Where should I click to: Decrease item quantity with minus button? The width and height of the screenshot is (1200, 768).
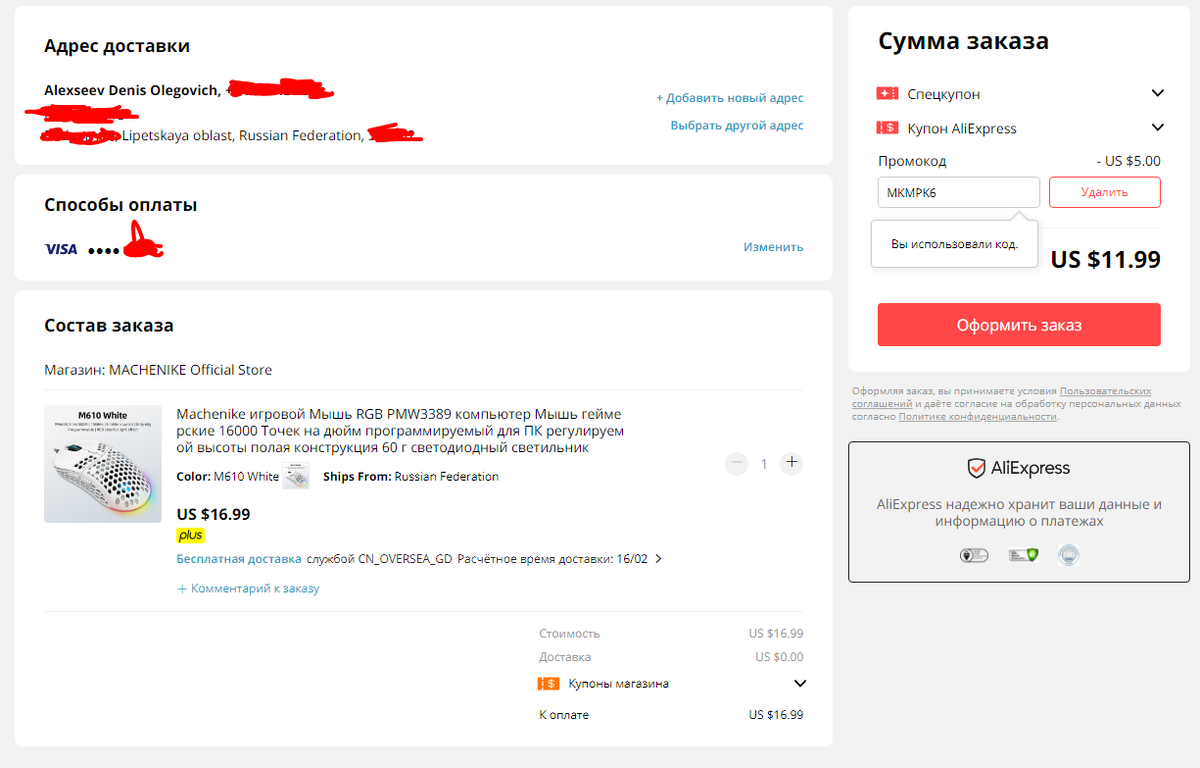pos(737,463)
